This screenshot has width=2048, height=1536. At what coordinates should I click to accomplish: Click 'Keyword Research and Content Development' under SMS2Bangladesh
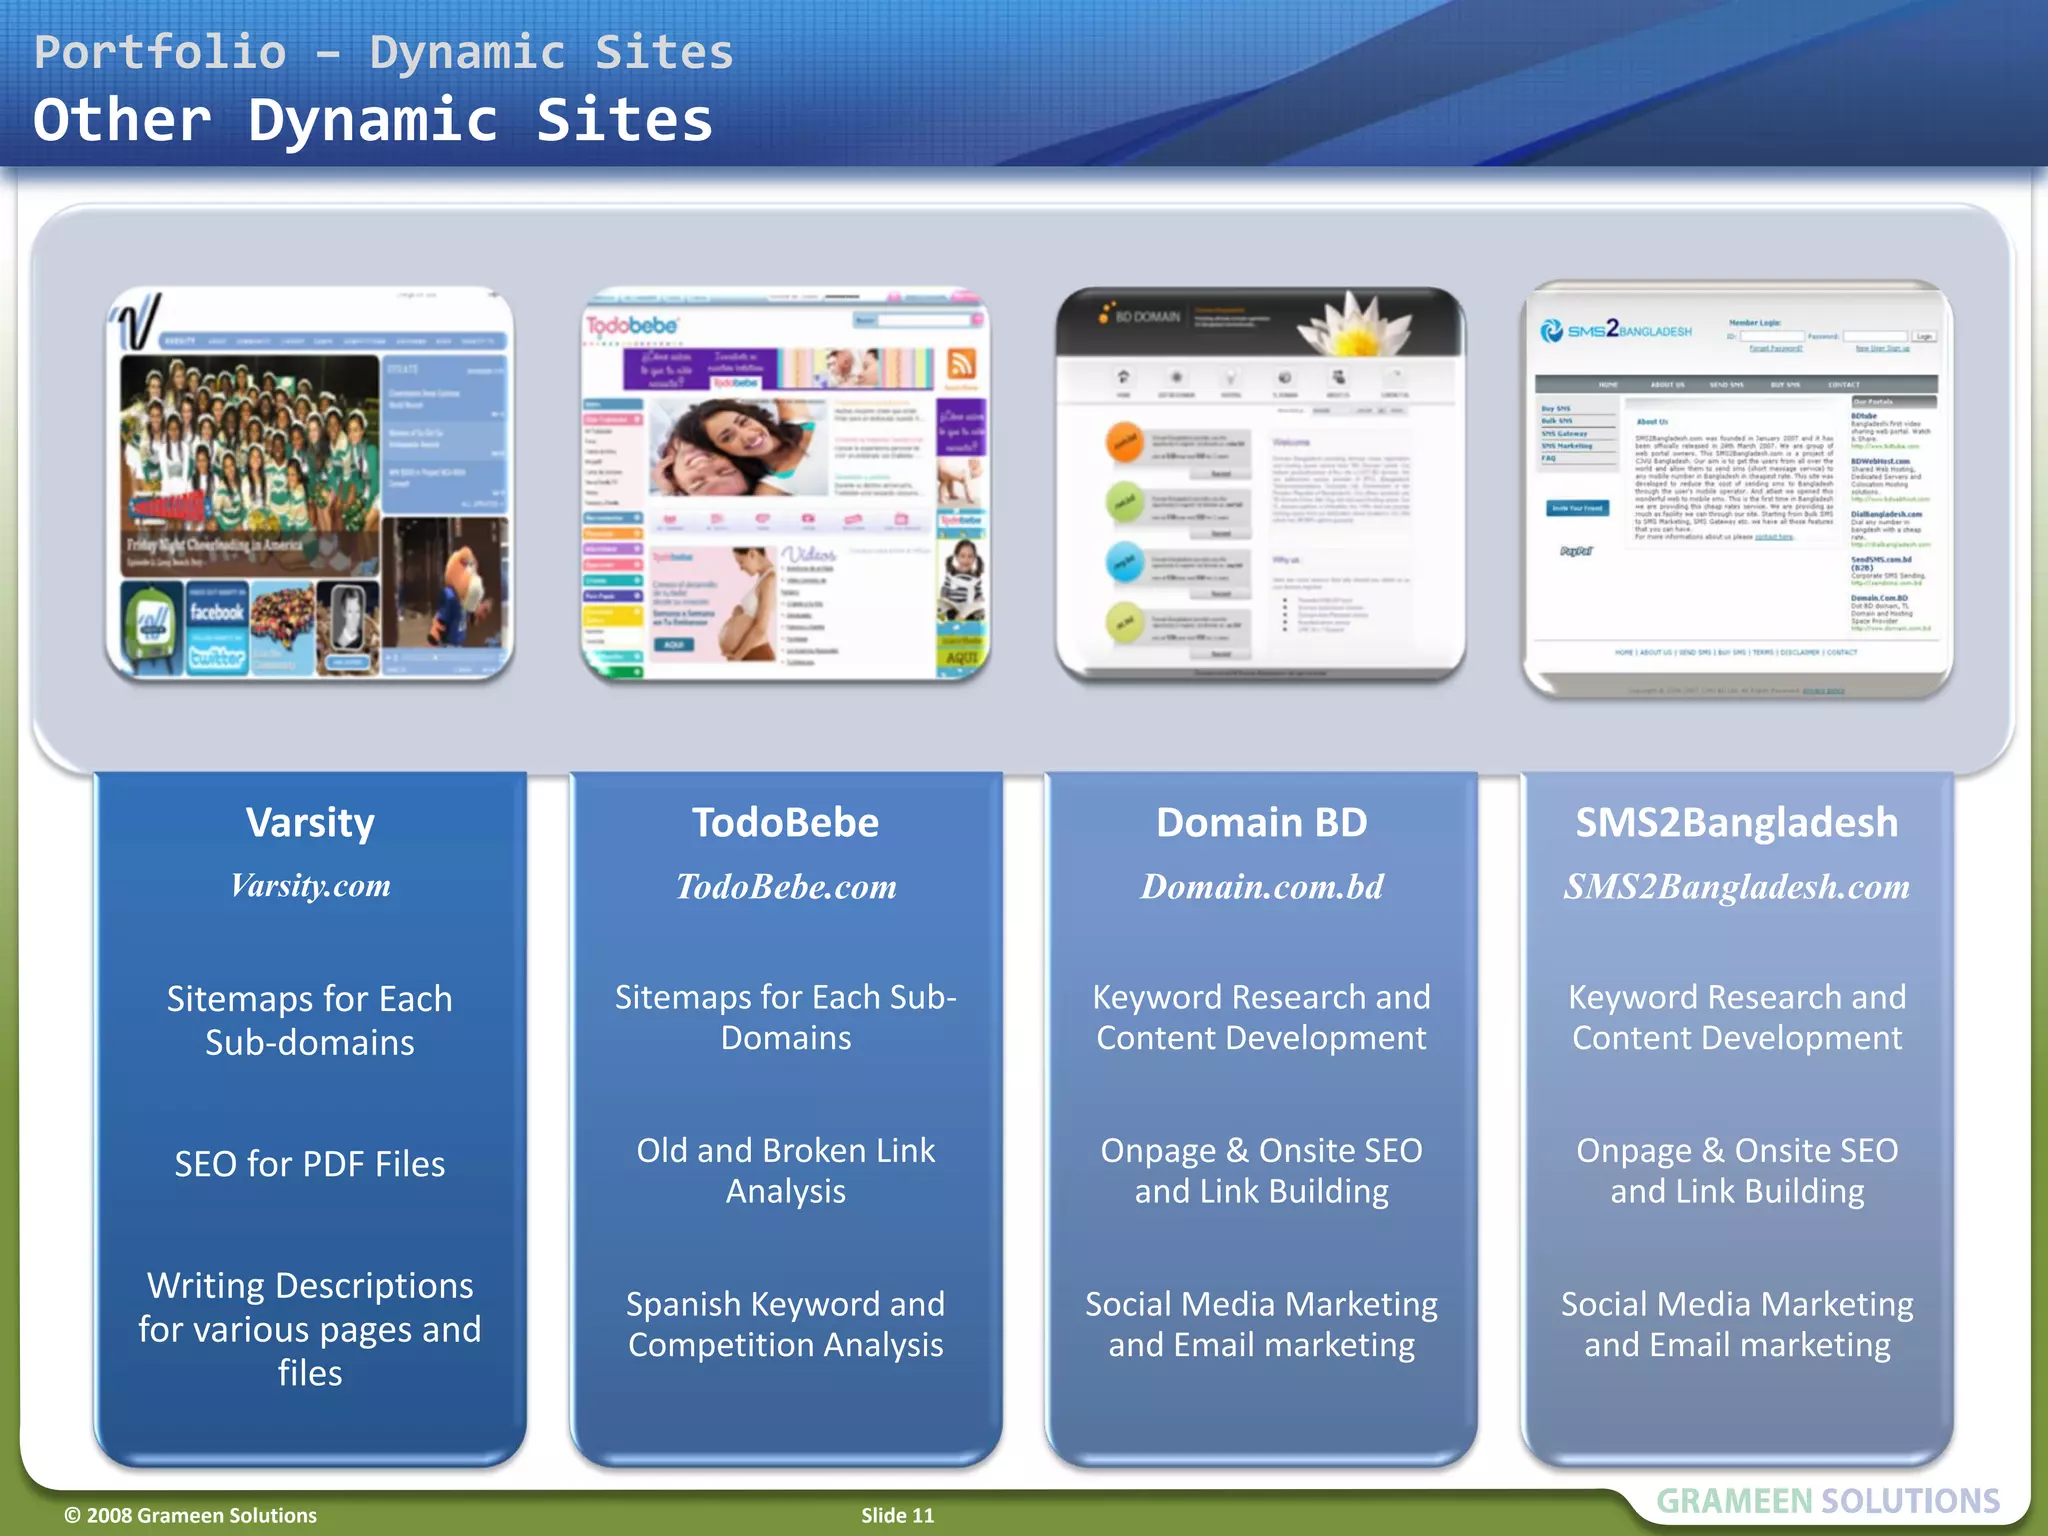tap(1737, 1017)
